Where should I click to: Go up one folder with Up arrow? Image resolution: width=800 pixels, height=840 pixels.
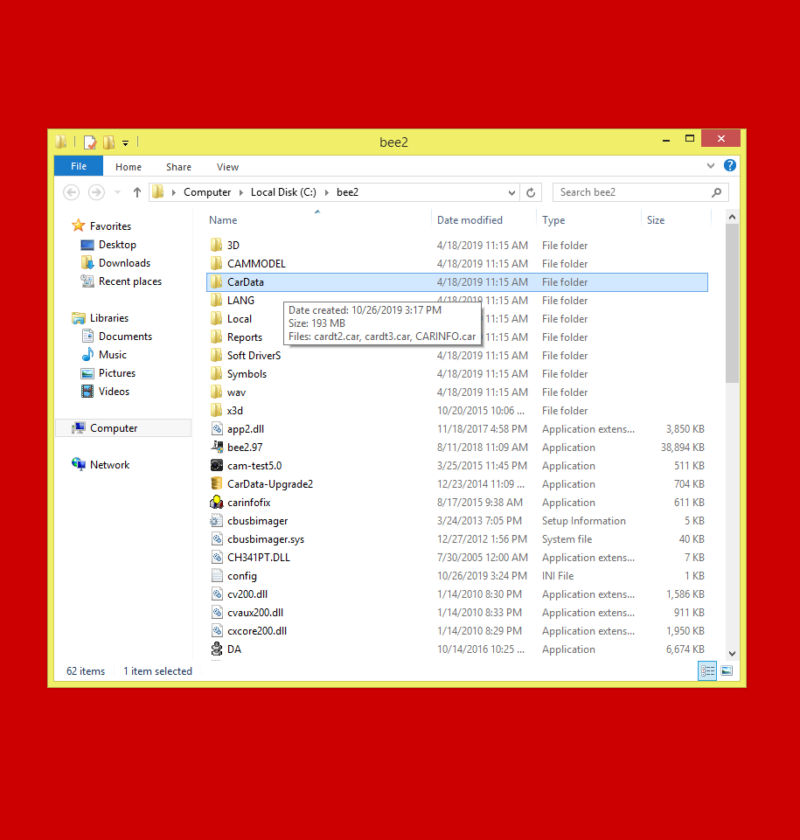click(x=137, y=193)
